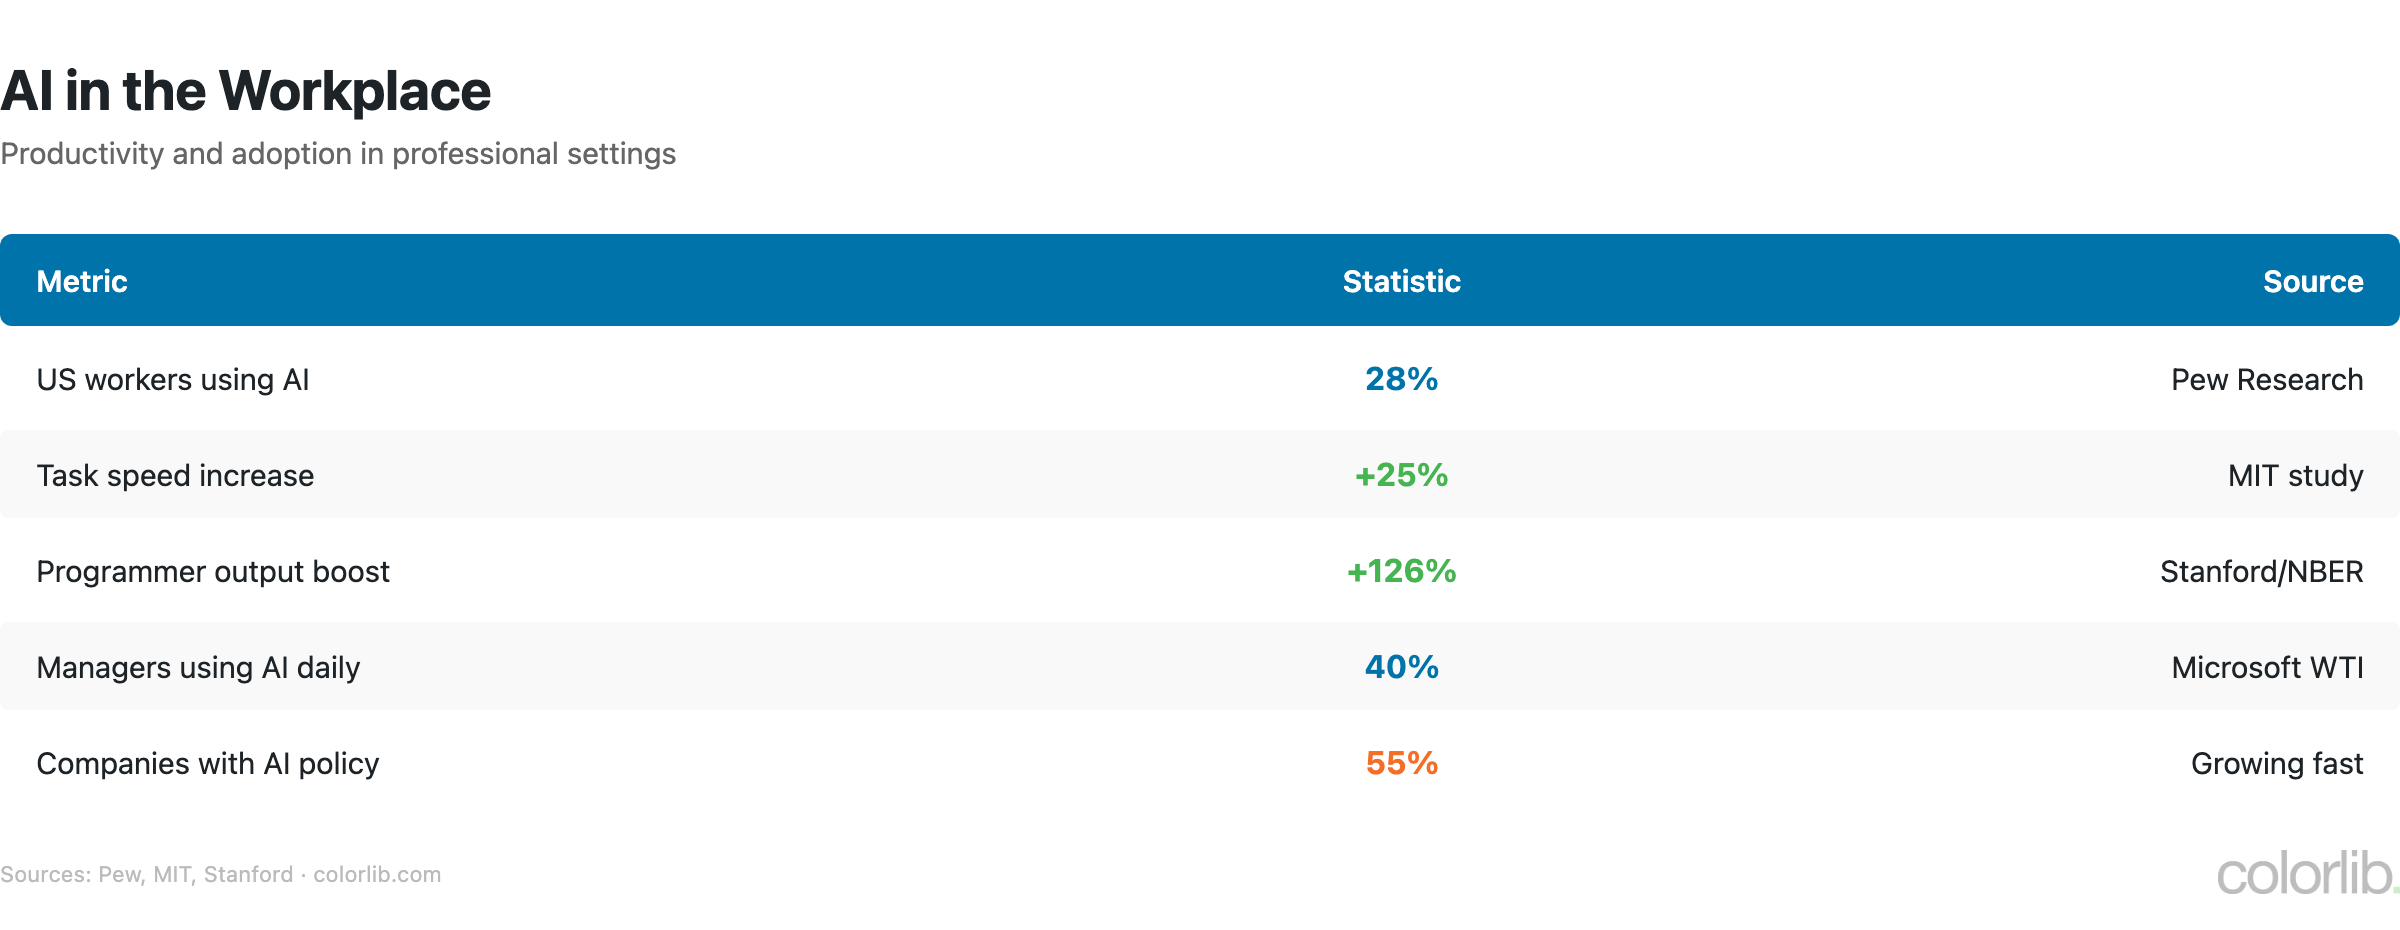The height and width of the screenshot is (930, 2400).
Task: Select the Programmer output boost label
Action: point(213,572)
